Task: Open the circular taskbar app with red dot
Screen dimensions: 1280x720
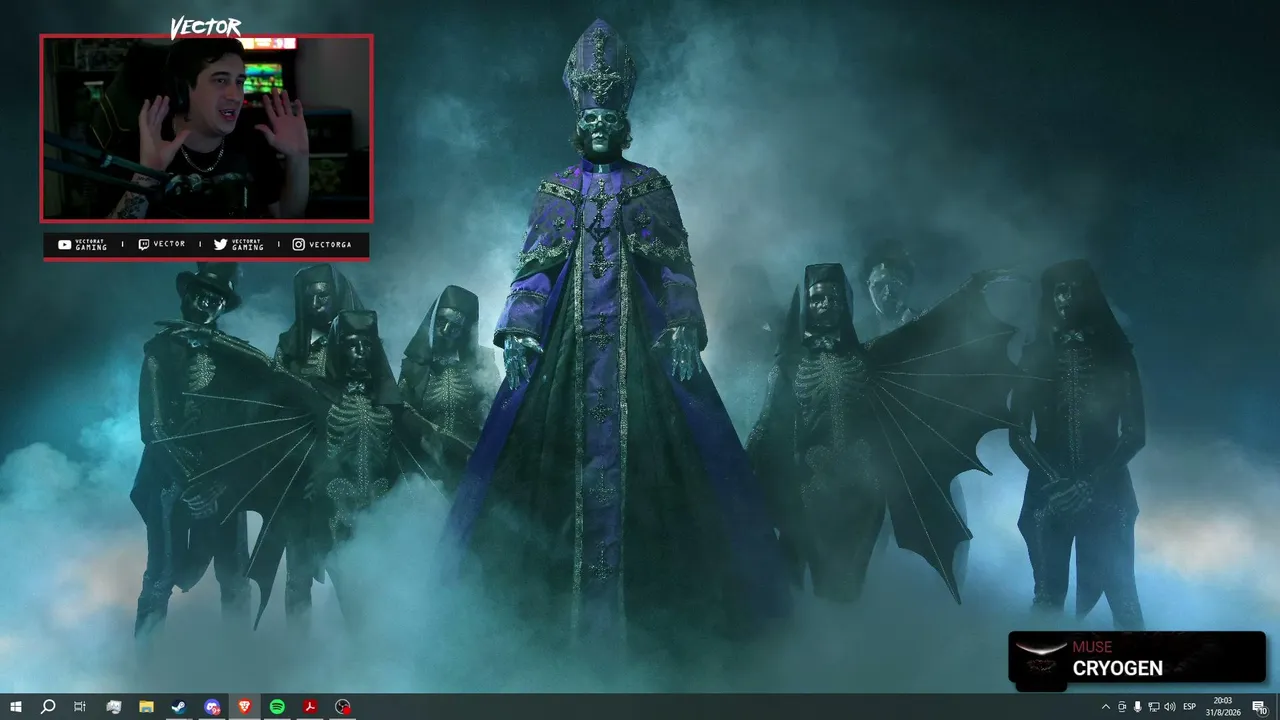Action: (343, 707)
